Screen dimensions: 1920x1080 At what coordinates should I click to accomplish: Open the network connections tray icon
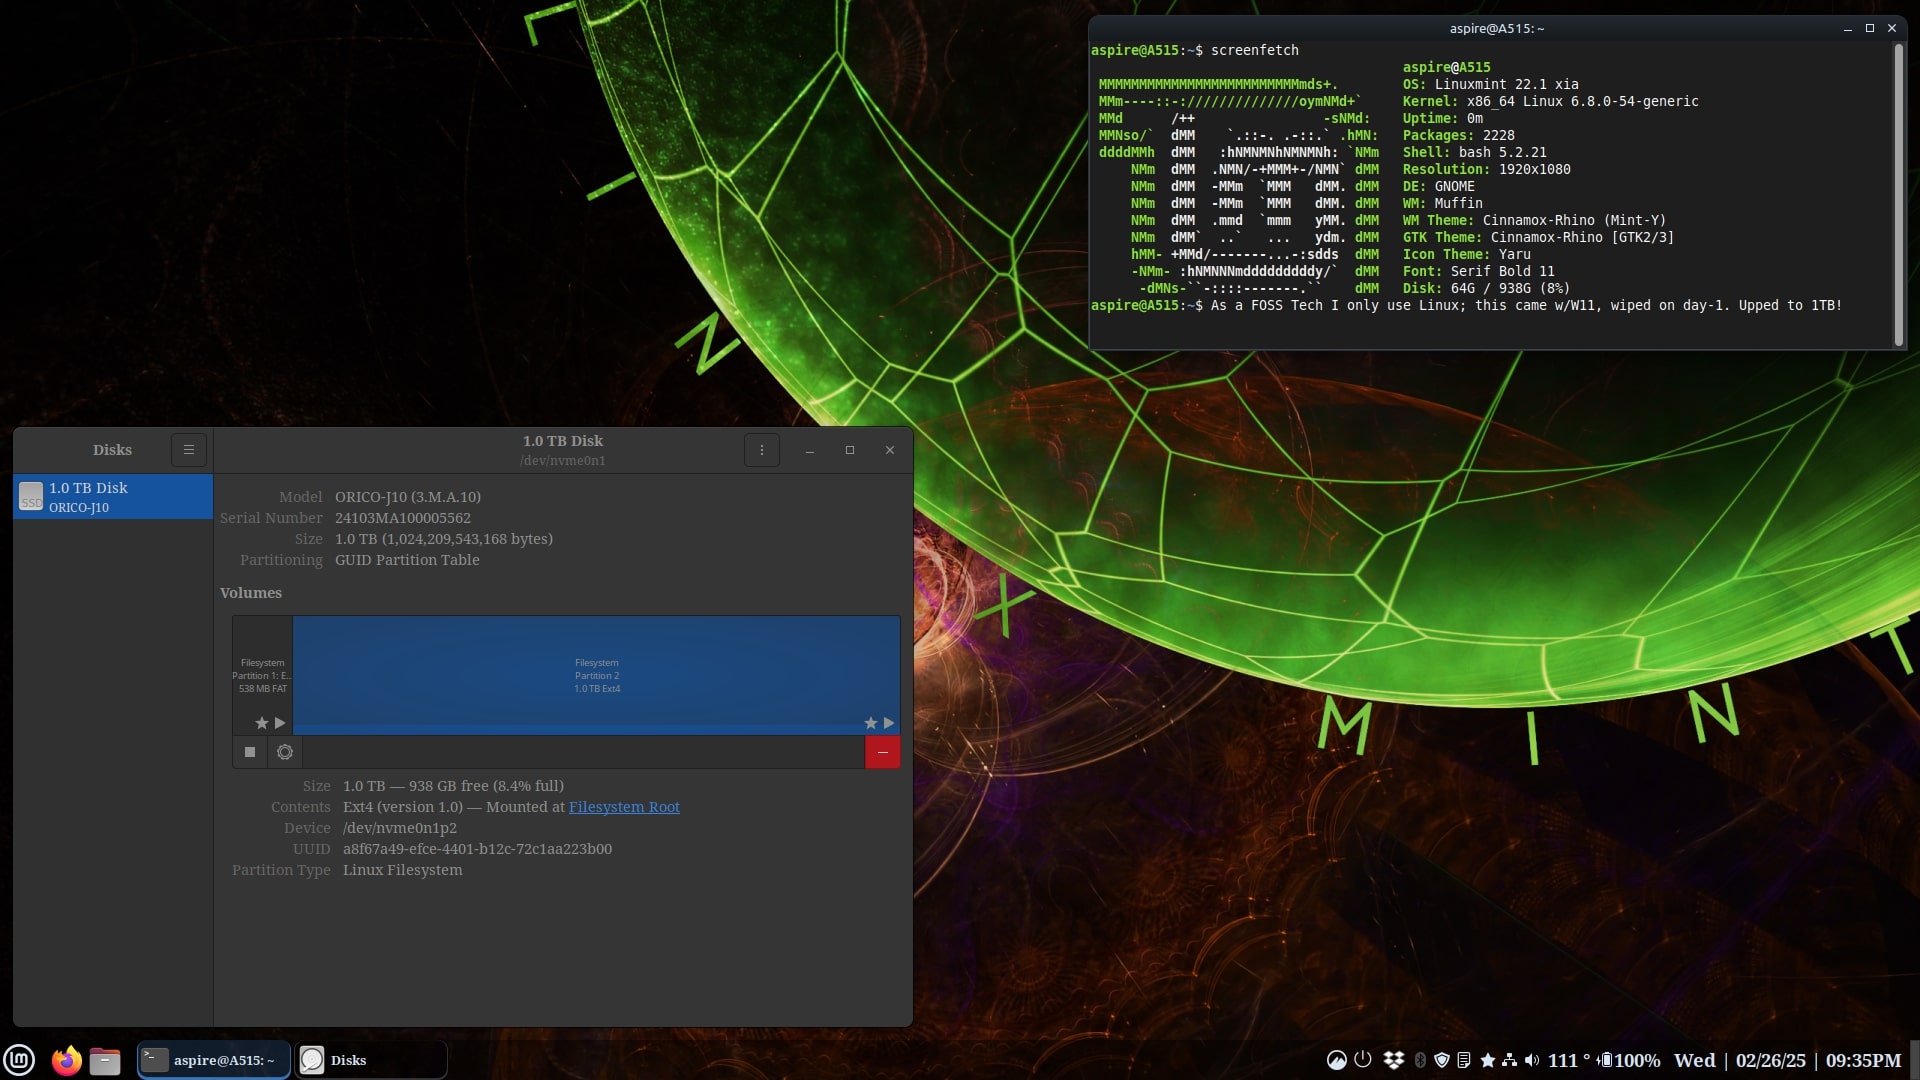pos(1509,1060)
